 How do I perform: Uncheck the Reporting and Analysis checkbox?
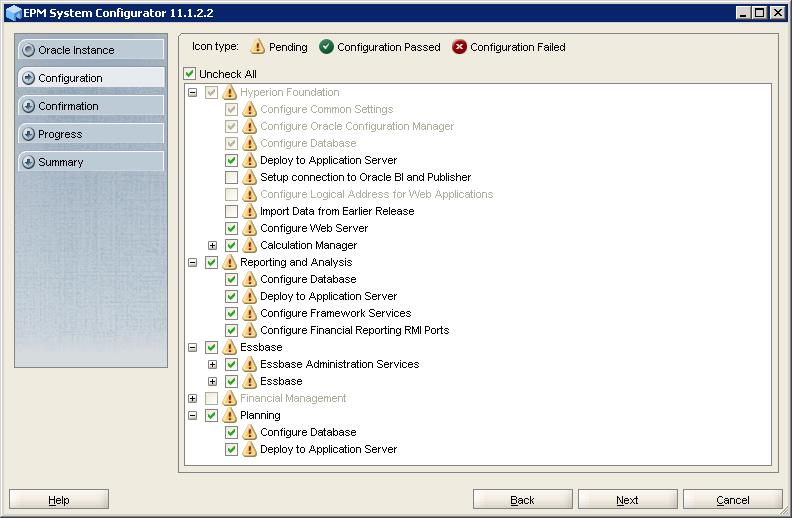pos(211,263)
